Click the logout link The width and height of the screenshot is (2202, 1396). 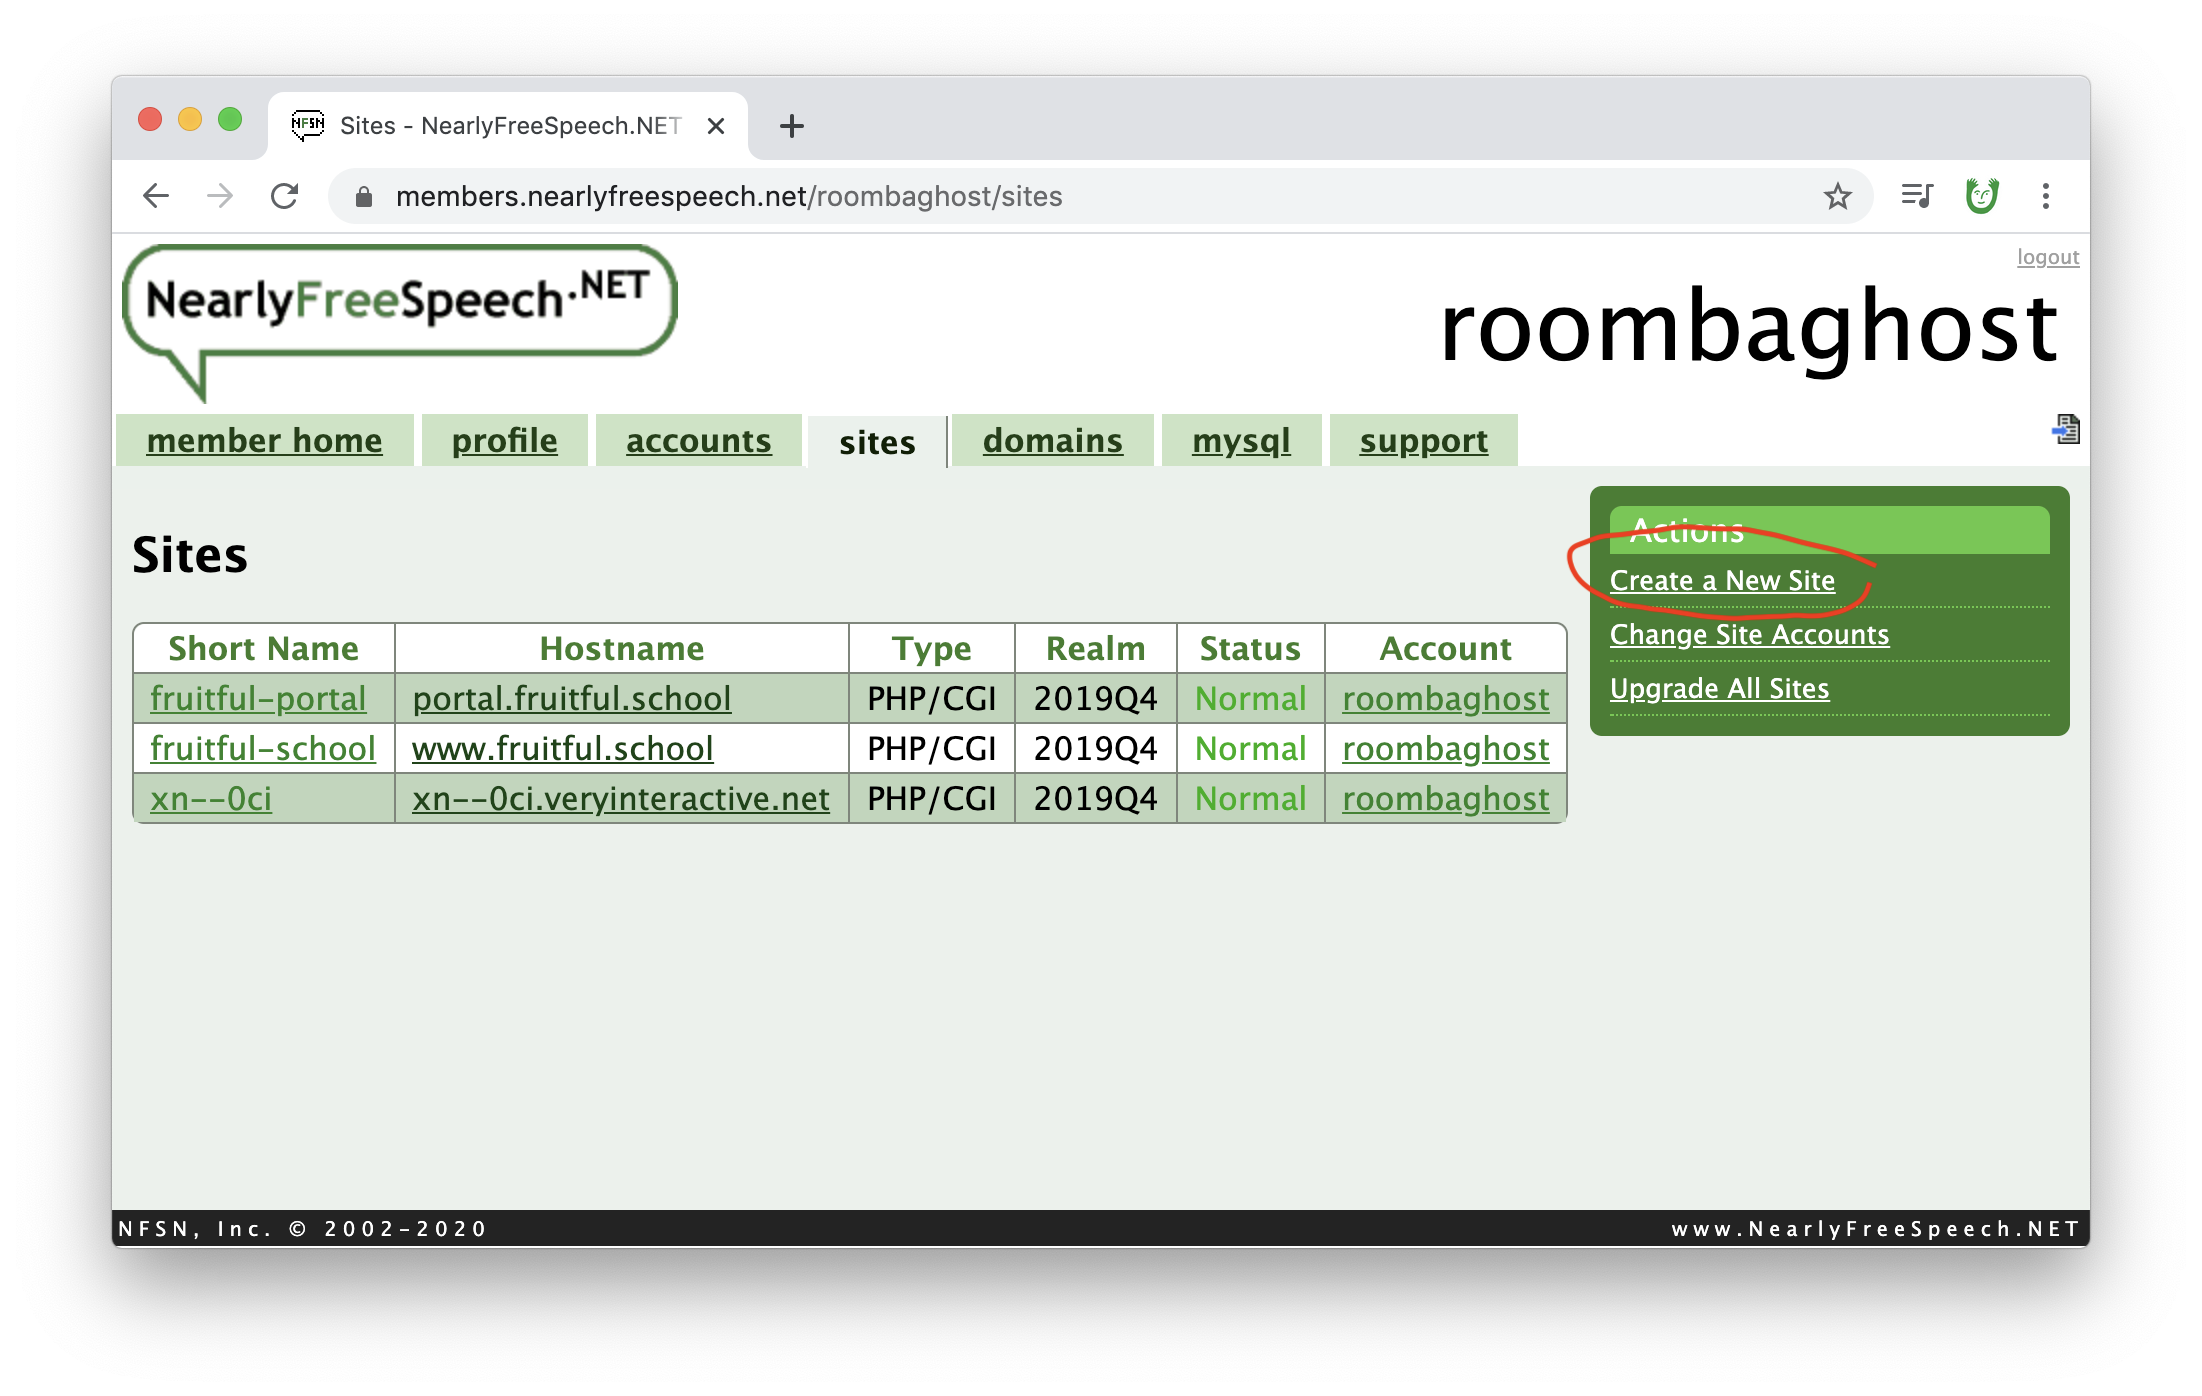point(2047,257)
